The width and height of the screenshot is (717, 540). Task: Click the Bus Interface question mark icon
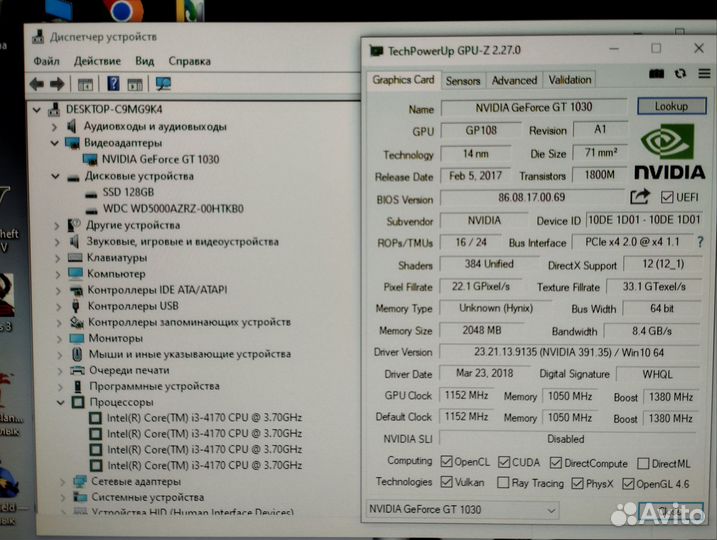coord(699,242)
